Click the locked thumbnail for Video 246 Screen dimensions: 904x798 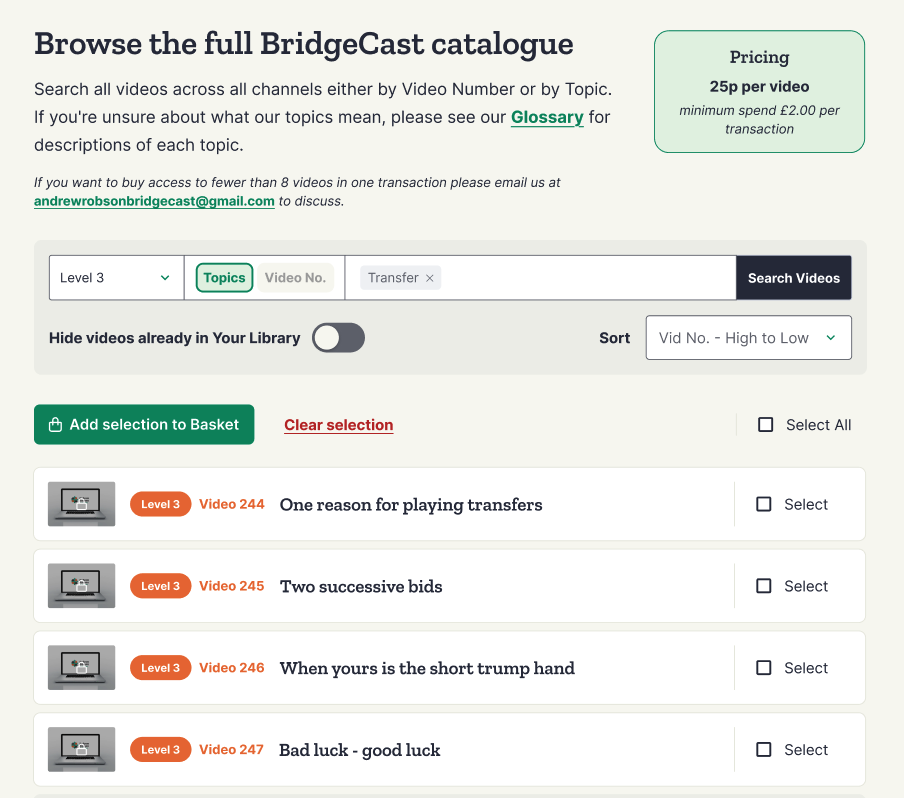(81, 668)
